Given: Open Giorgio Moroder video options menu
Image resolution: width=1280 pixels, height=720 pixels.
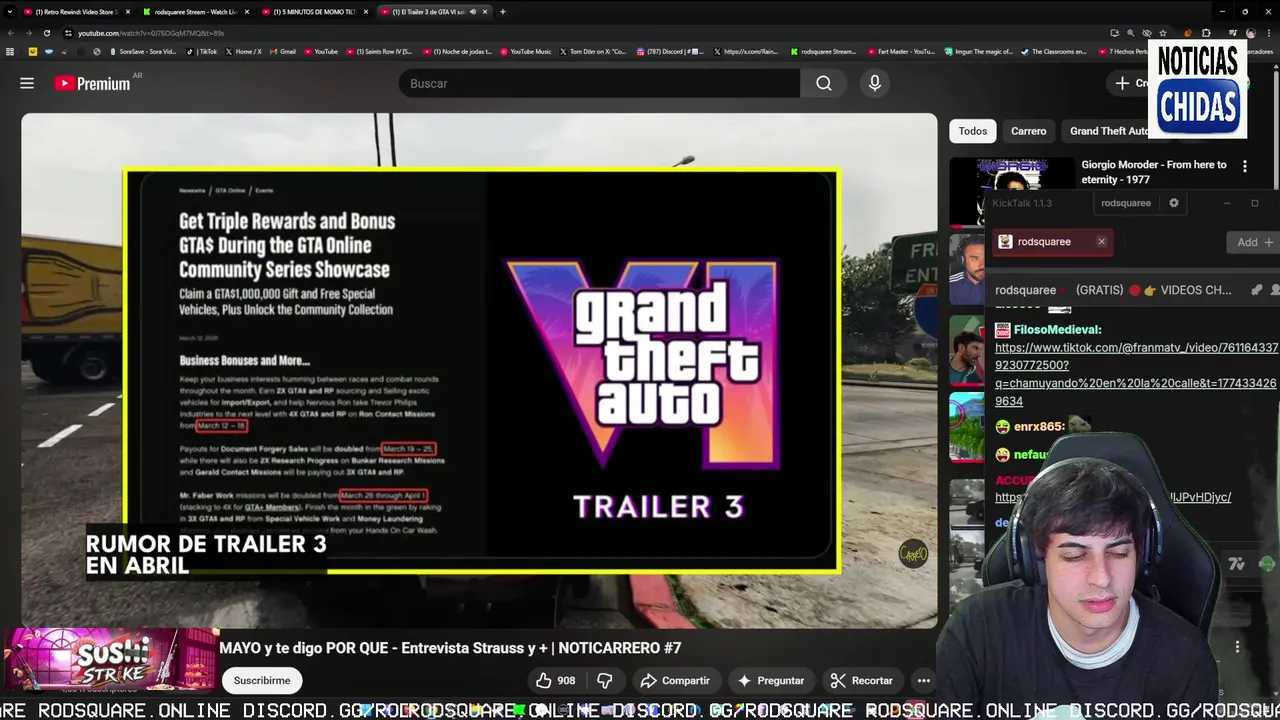Looking at the screenshot, I should pyautogui.click(x=1245, y=166).
